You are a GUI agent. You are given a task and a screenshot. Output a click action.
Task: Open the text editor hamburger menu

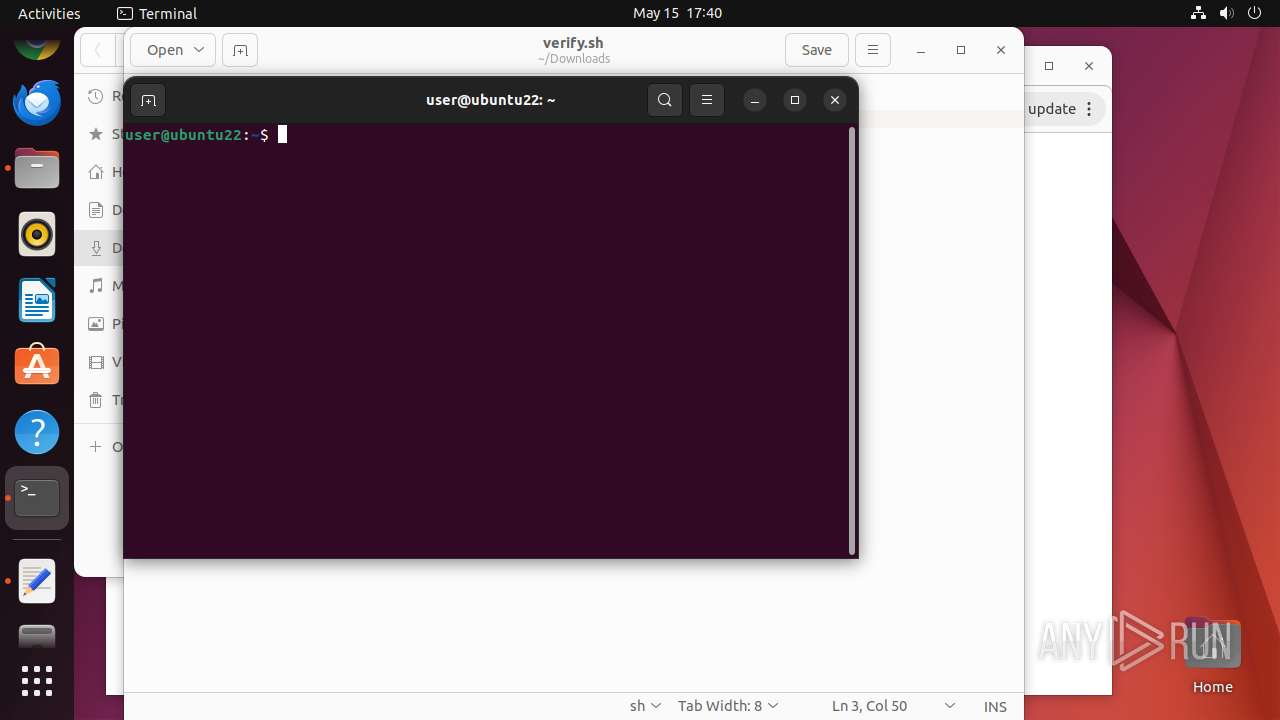(x=873, y=50)
